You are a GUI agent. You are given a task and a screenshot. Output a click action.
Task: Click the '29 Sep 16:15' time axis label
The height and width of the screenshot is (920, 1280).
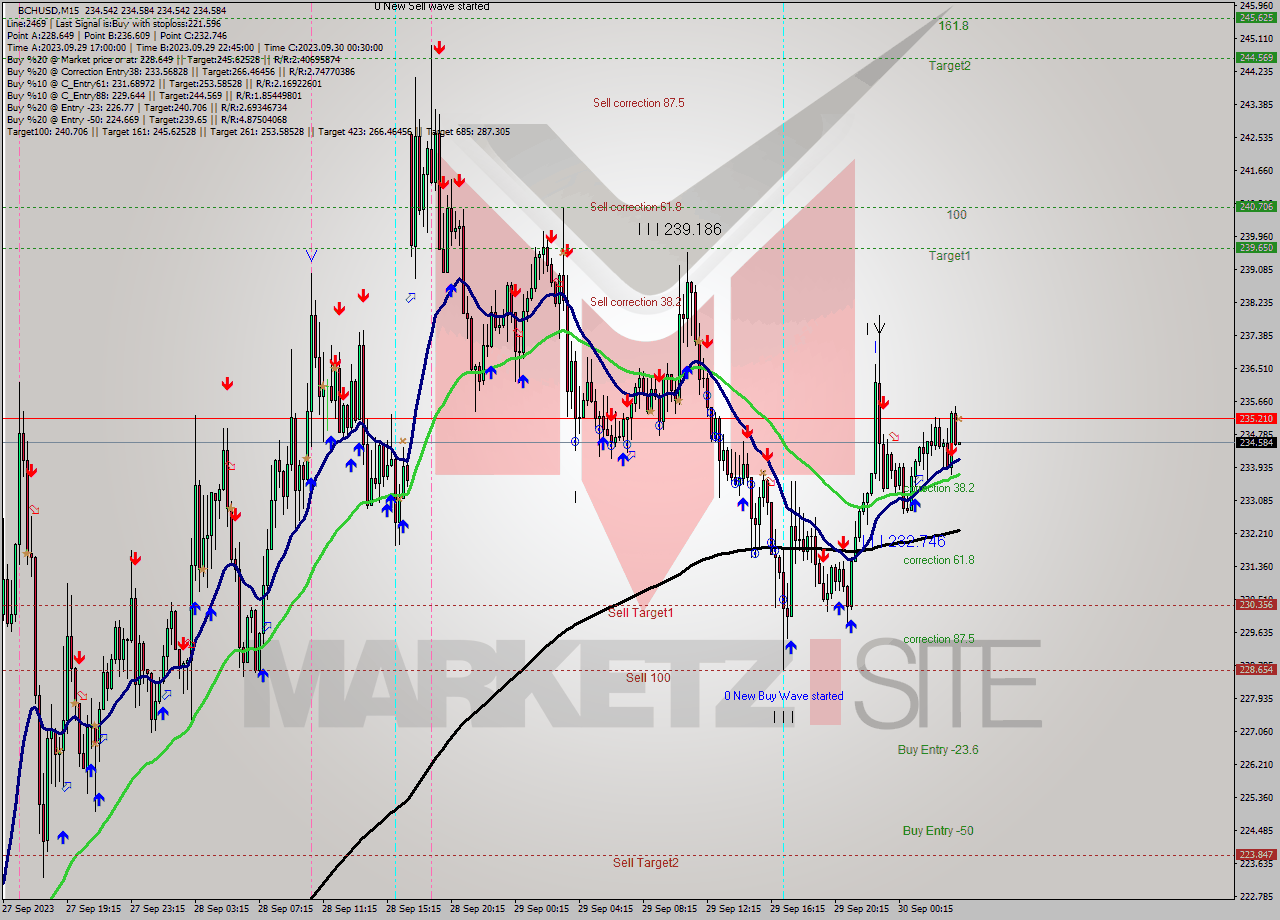click(798, 909)
